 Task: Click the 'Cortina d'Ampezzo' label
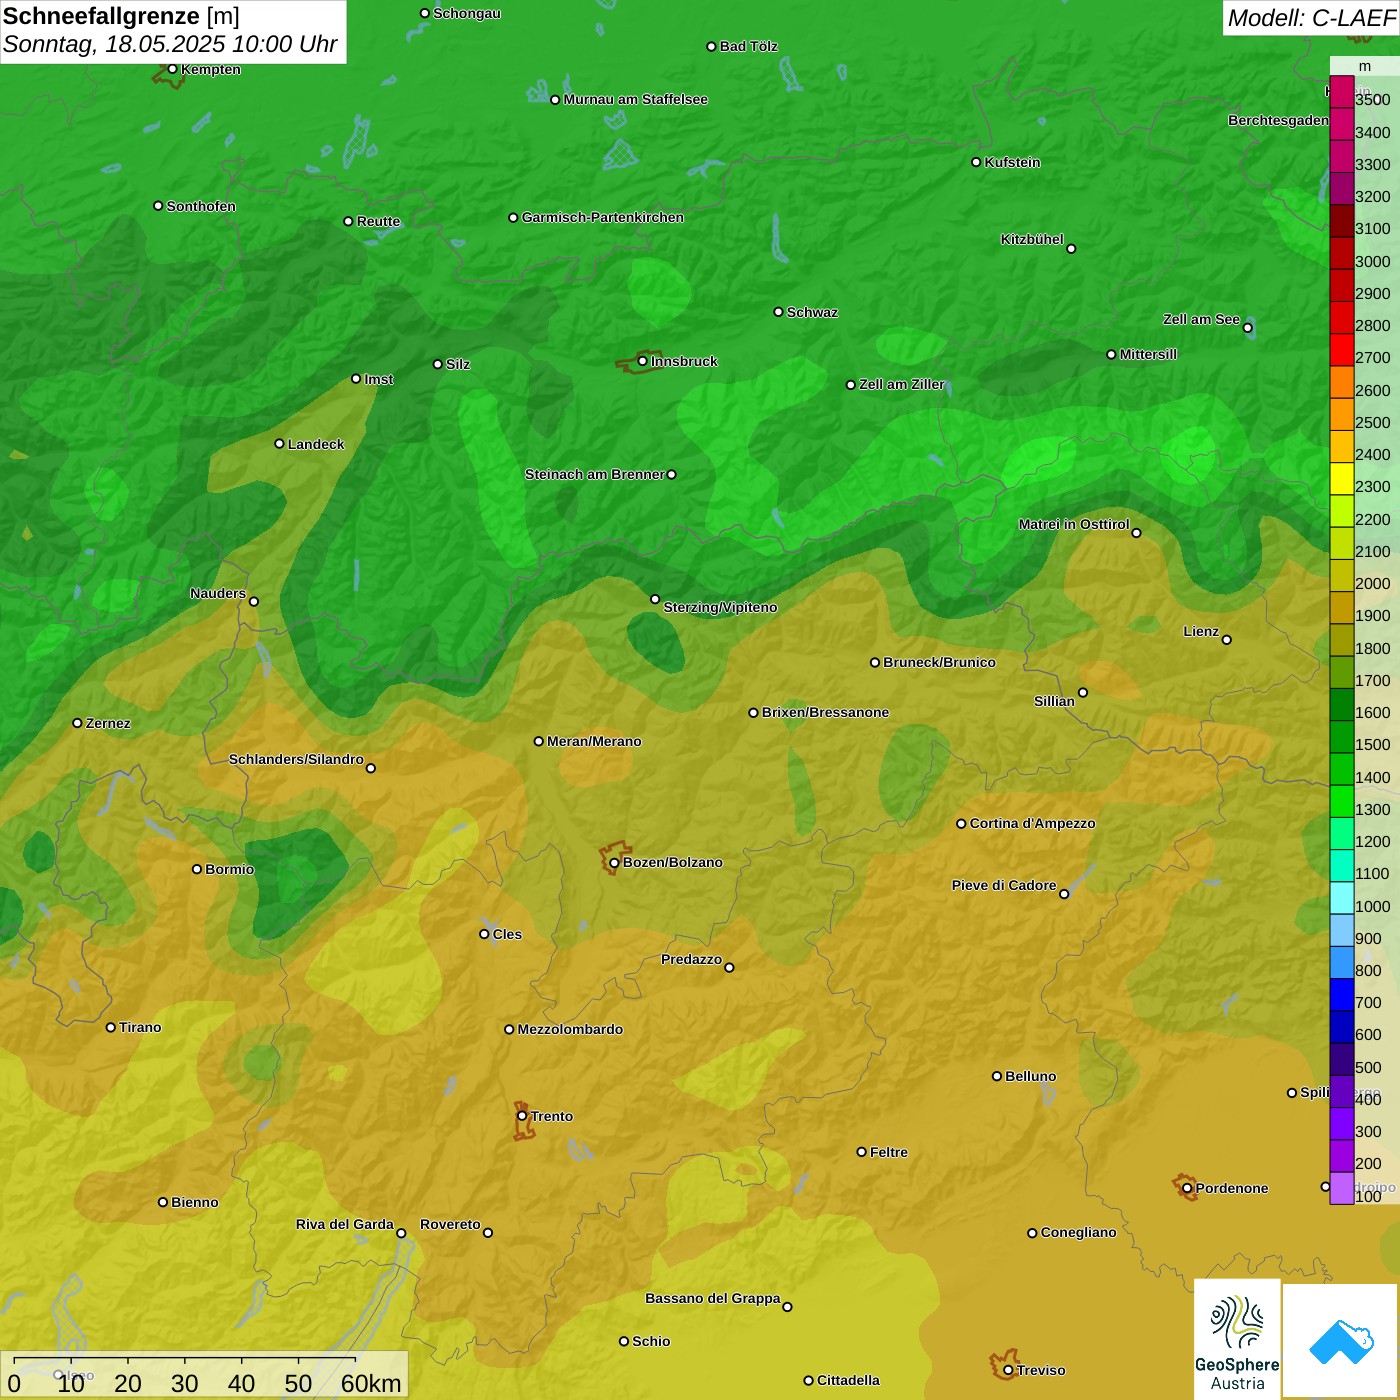(1033, 823)
